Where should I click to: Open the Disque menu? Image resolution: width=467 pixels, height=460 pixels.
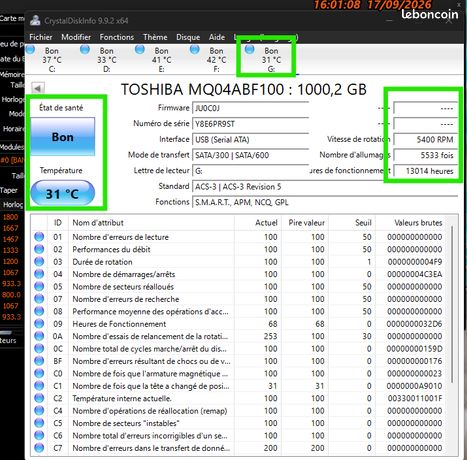[x=188, y=37]
